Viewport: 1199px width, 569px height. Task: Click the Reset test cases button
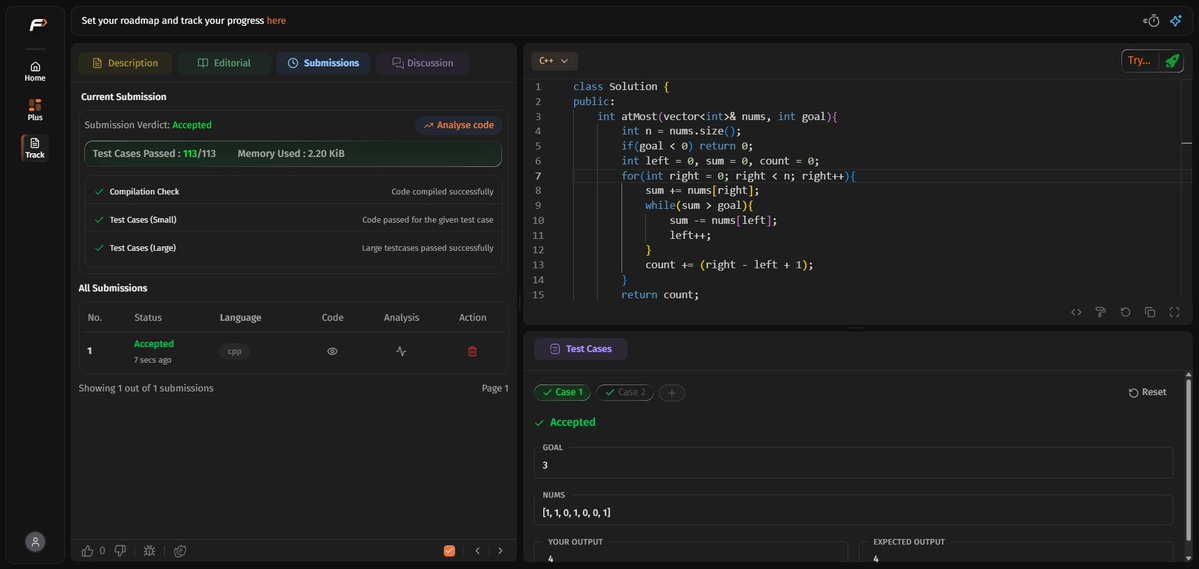coord(1148,392)
